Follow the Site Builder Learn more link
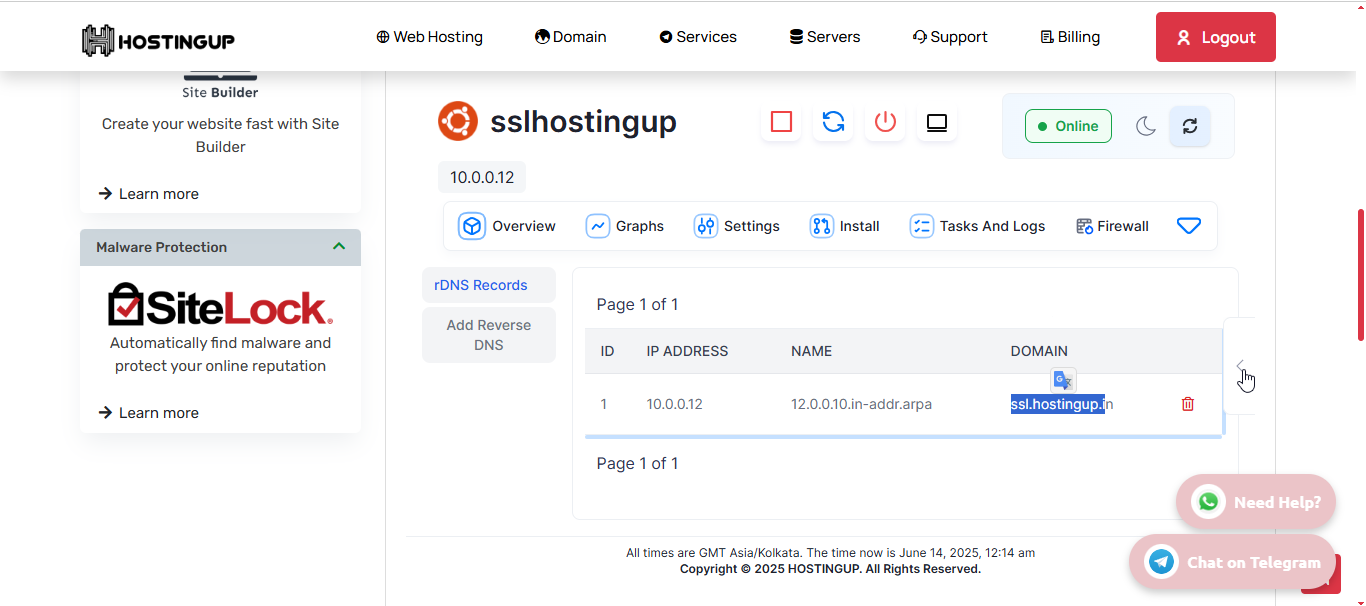 (x=149, y=194)
